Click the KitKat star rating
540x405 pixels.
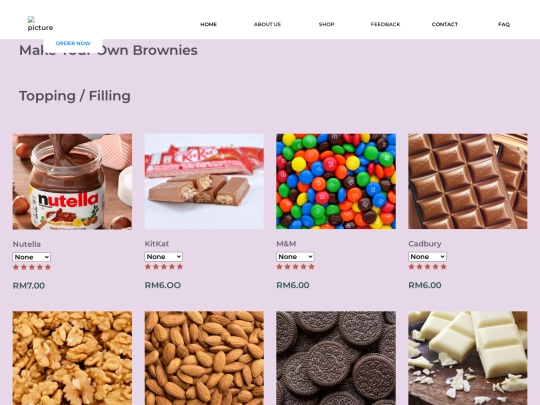click(x=164, y=267)
